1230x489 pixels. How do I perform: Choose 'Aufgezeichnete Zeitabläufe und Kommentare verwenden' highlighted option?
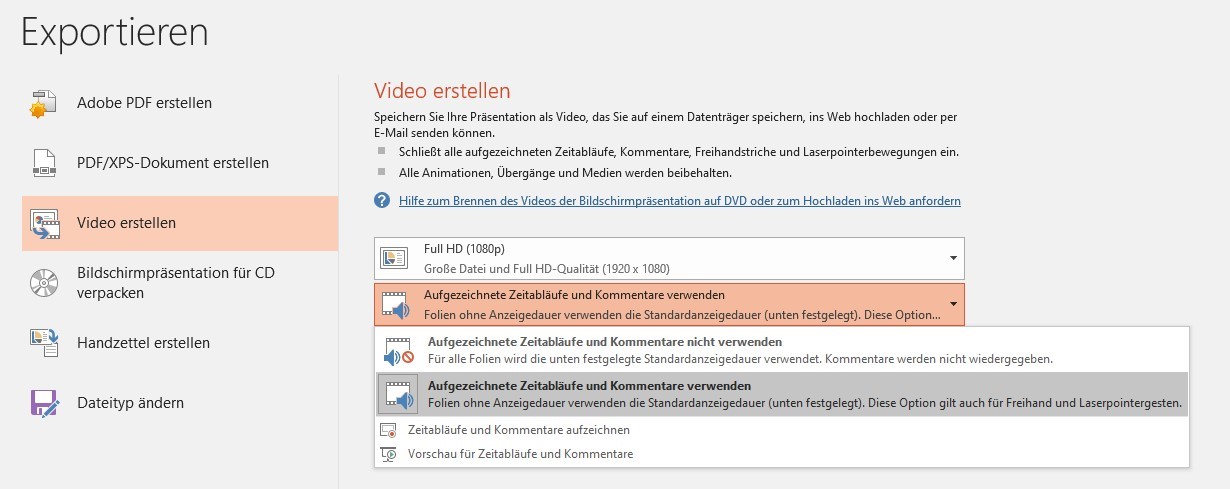click(x=781, y=393)
